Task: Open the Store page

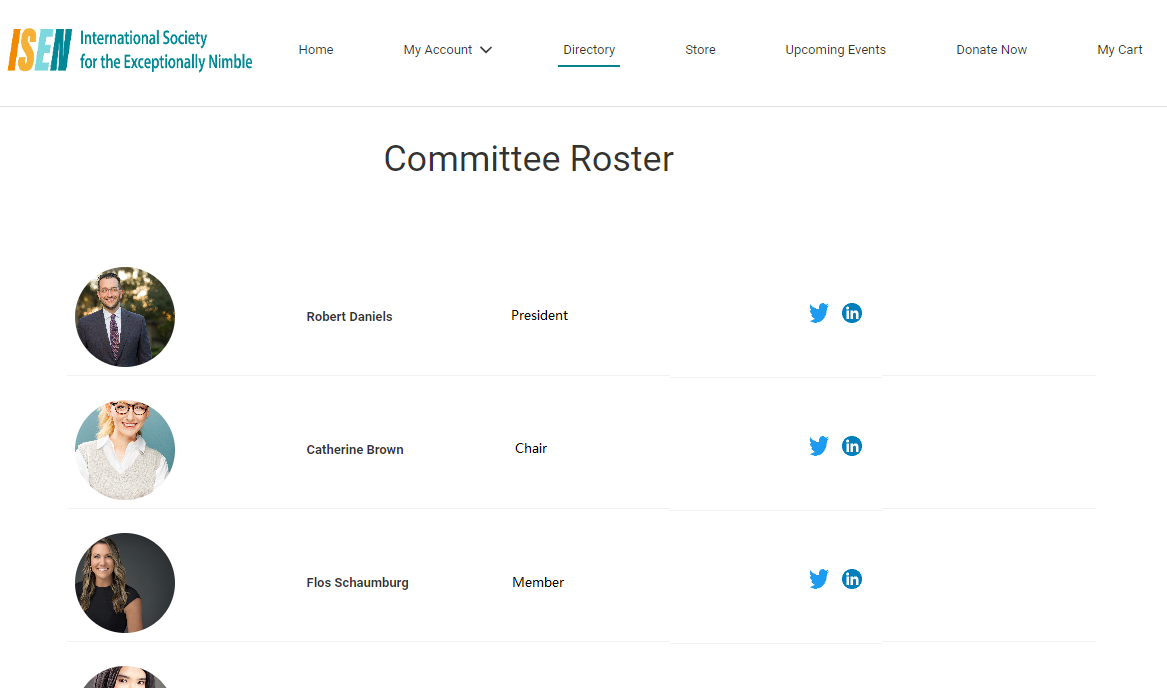Action: point(700,50)
